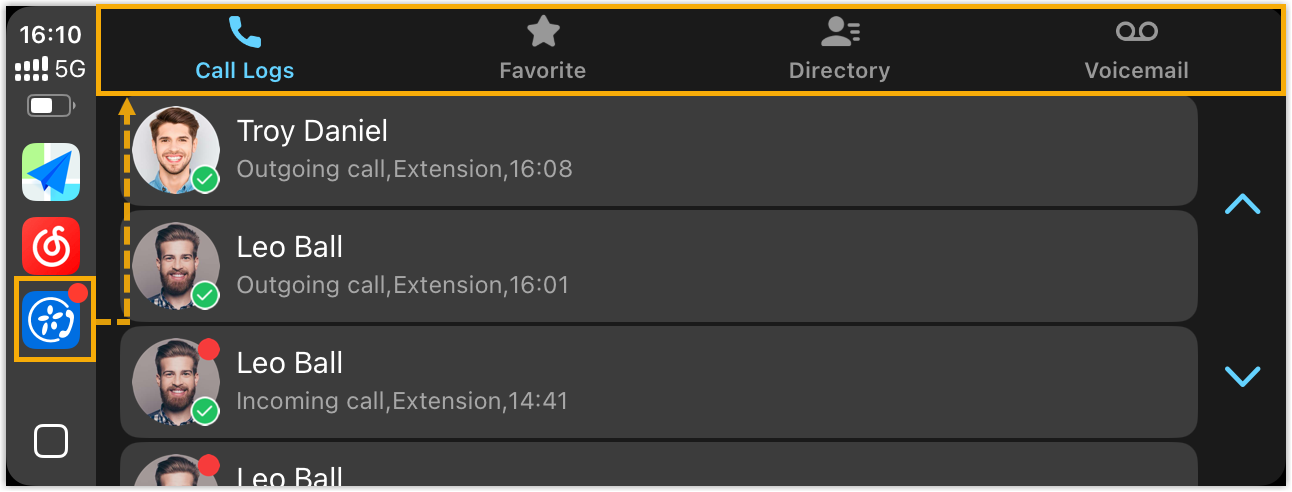The width and height of the screenshot is (1292, 492).
Task: Open the Call Logs phone icon
Action: (x=244, y=32)
